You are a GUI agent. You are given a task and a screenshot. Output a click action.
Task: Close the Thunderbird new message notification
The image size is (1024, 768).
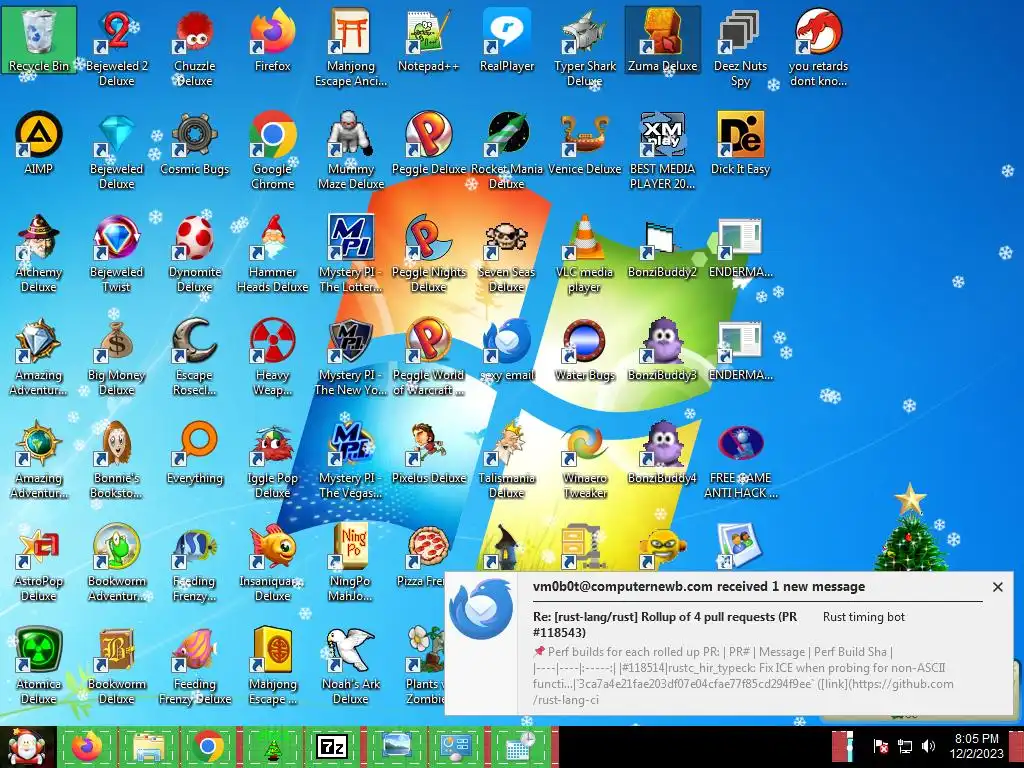click(997, 587)
